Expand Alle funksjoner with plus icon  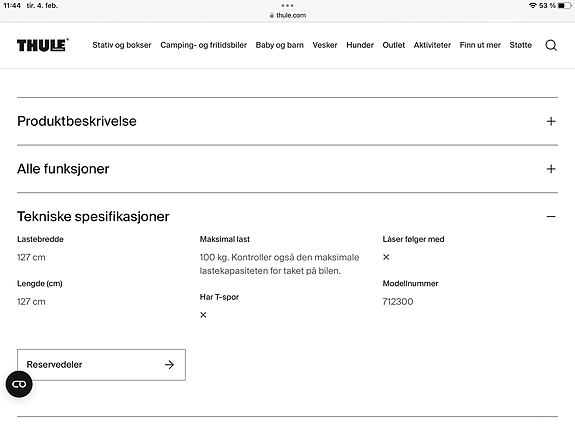(x=551, y=169)
